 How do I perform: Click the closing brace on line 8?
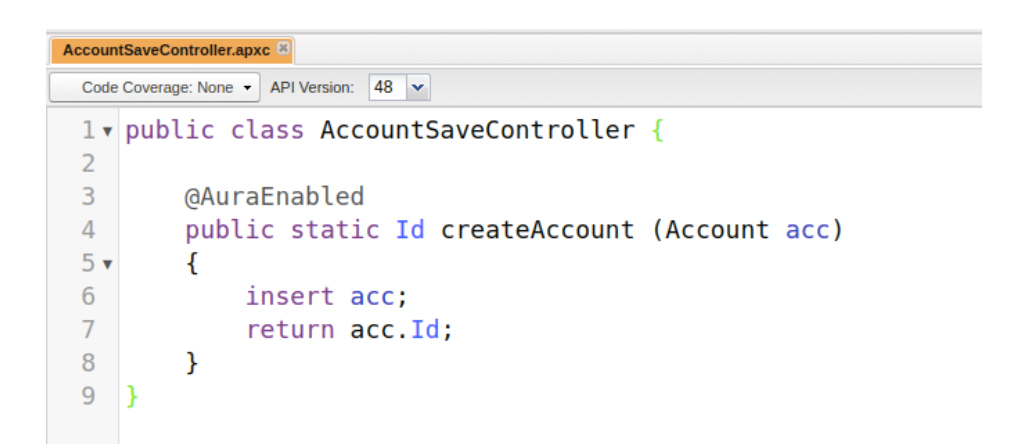192,363
